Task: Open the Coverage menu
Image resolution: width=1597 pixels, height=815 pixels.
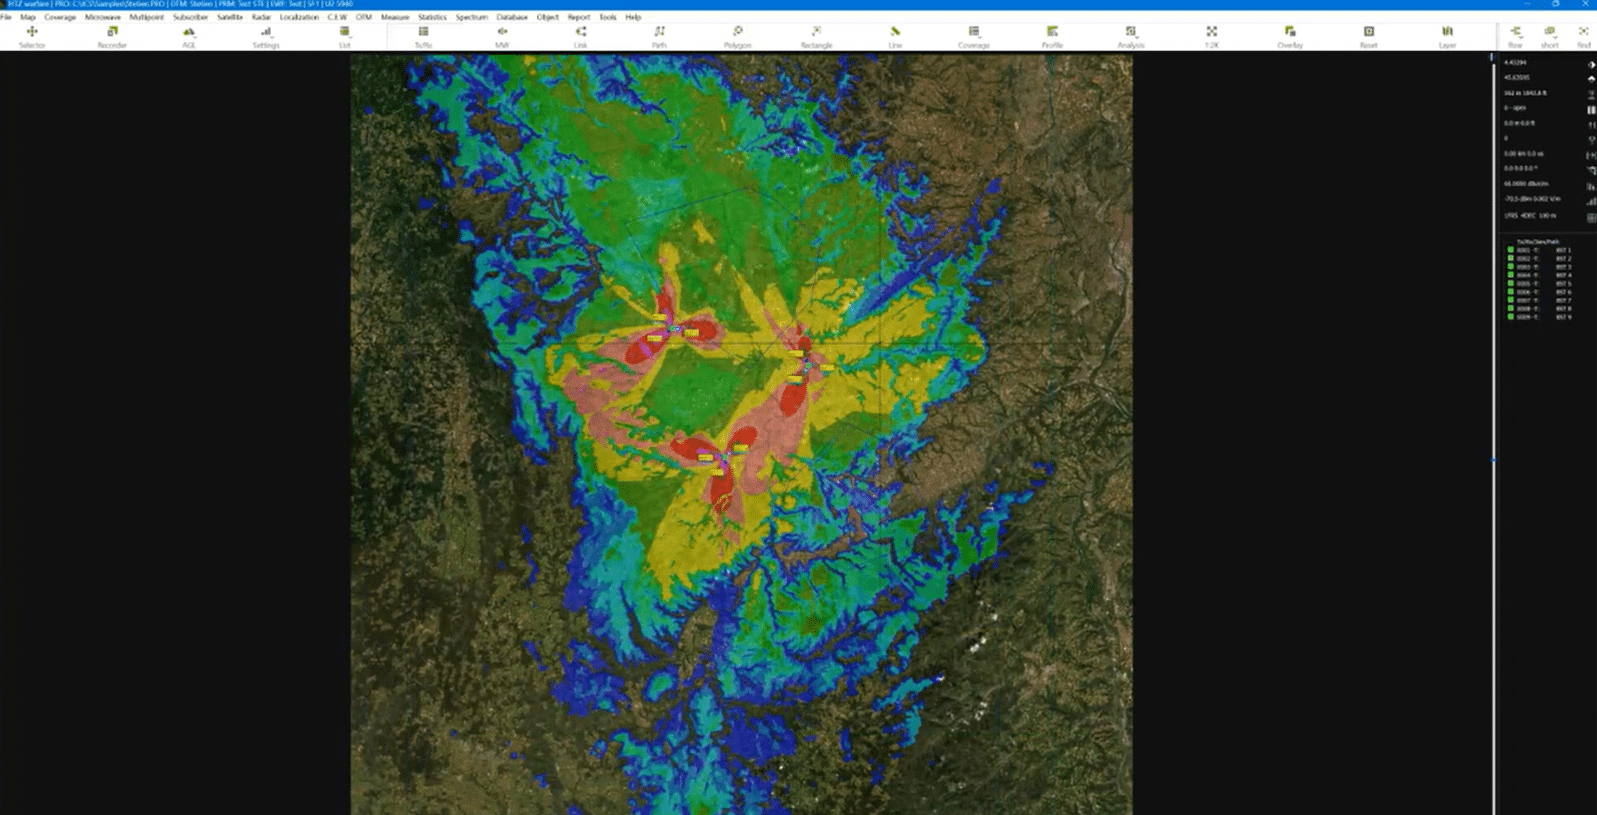Action: point(60,17)
